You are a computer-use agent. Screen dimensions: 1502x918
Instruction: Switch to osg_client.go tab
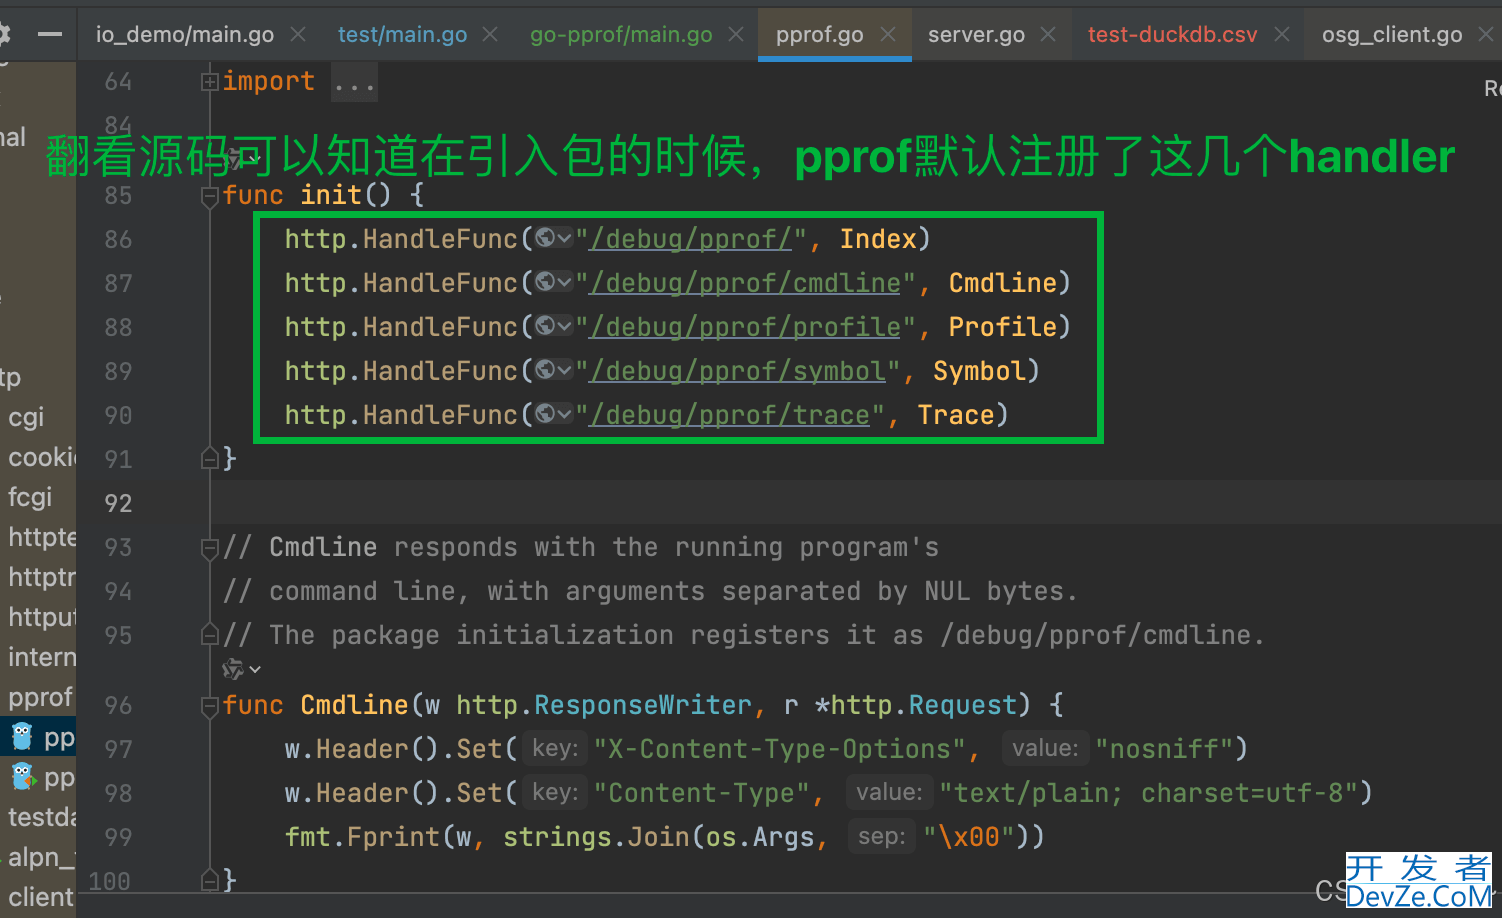(1392, 35)
